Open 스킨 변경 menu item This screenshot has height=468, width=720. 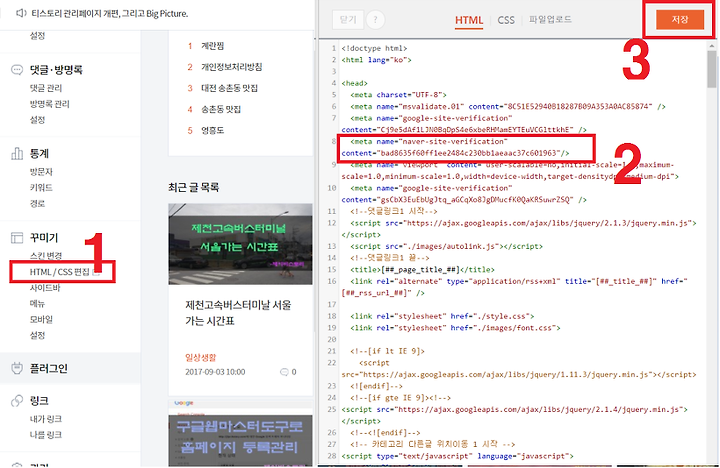pyautogui.click(x=46, y=256)
